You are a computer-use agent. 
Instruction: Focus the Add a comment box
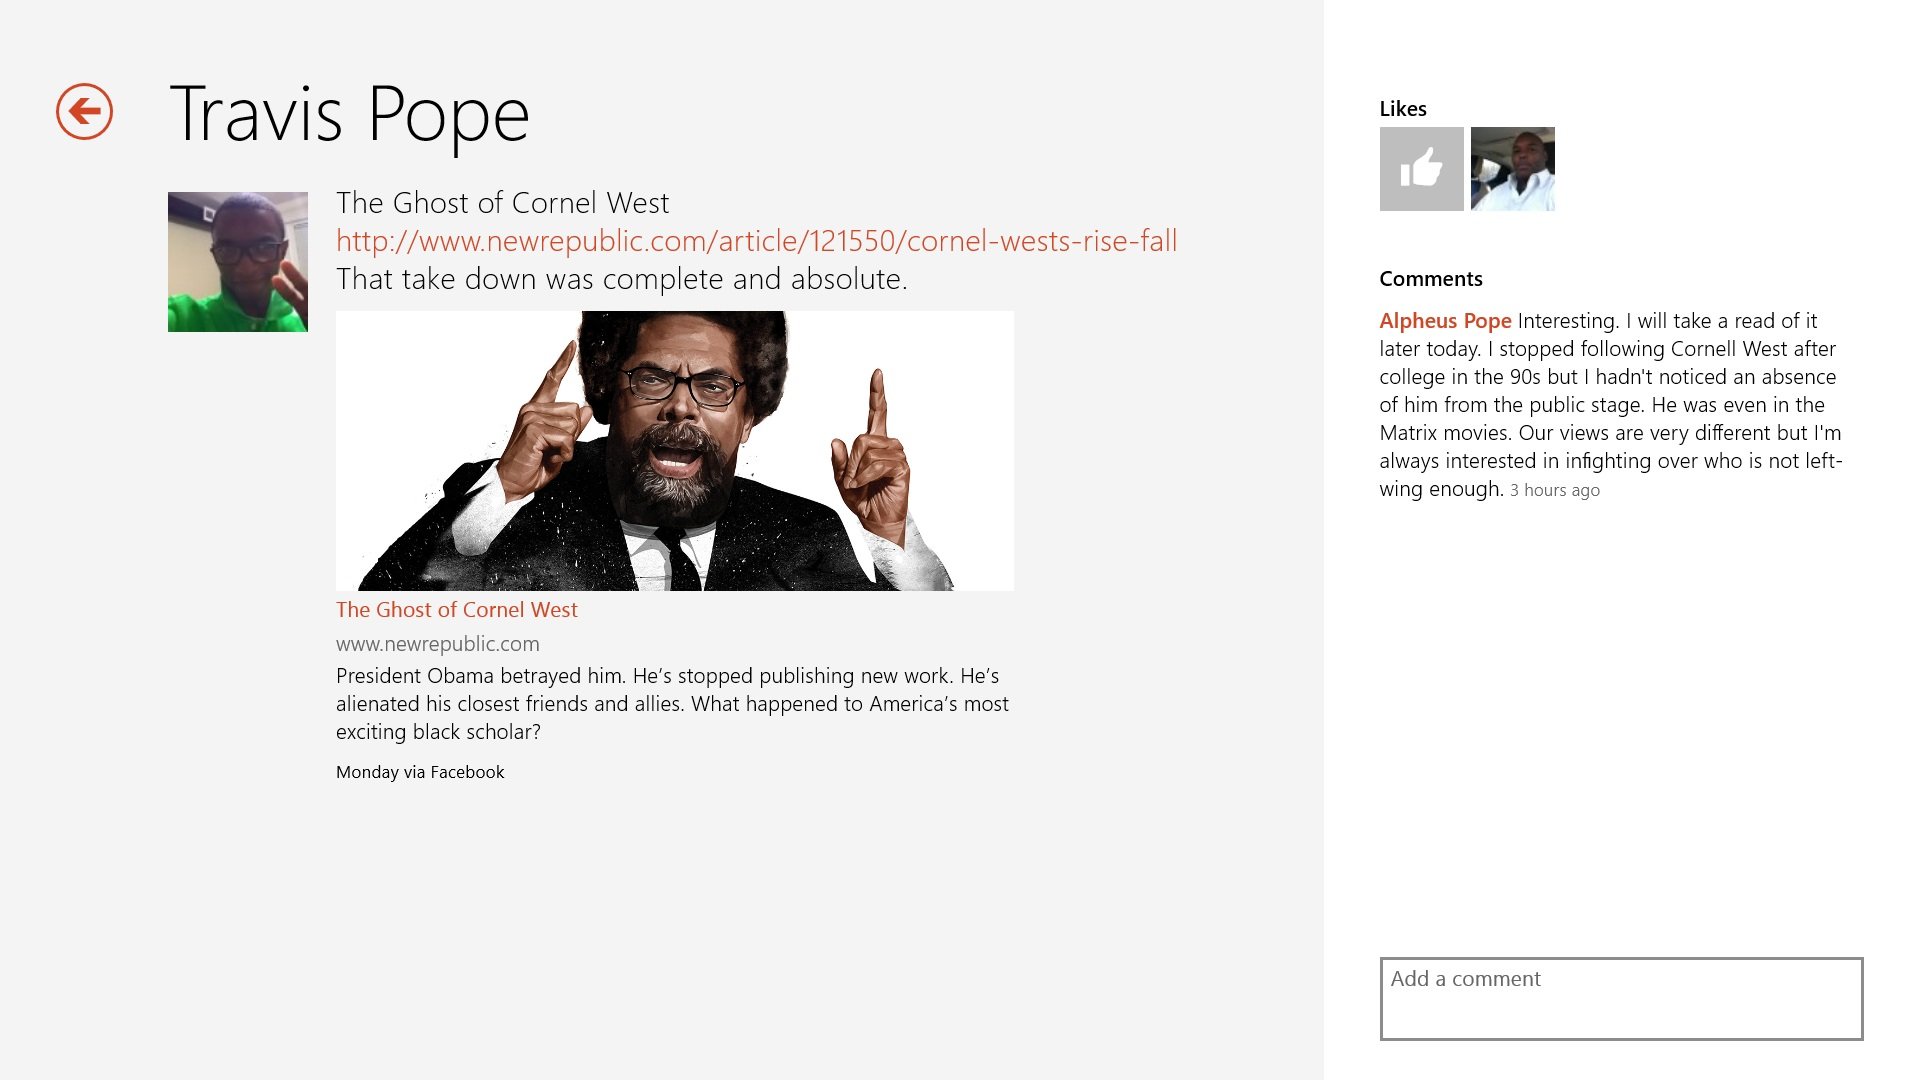tap(1621, 999)
